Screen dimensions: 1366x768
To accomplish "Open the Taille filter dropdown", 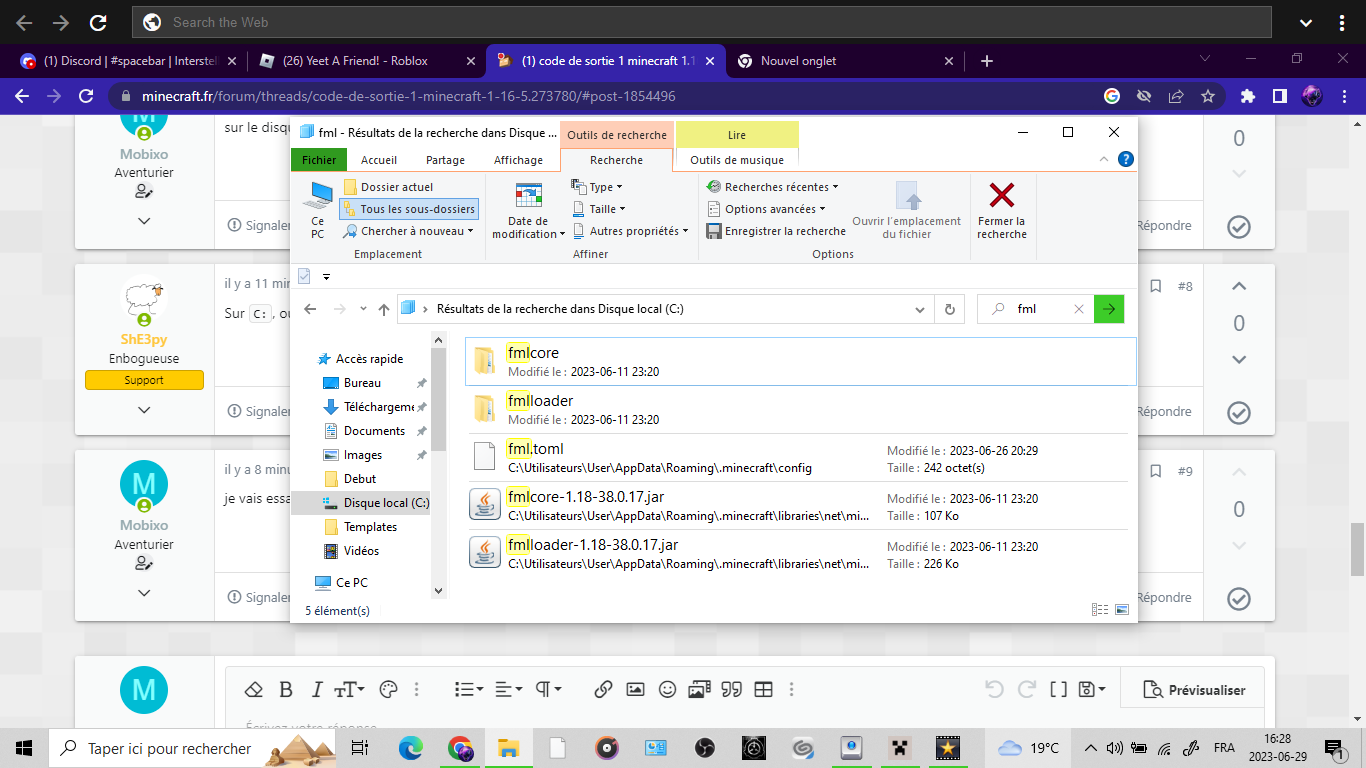I will (599, 209).
